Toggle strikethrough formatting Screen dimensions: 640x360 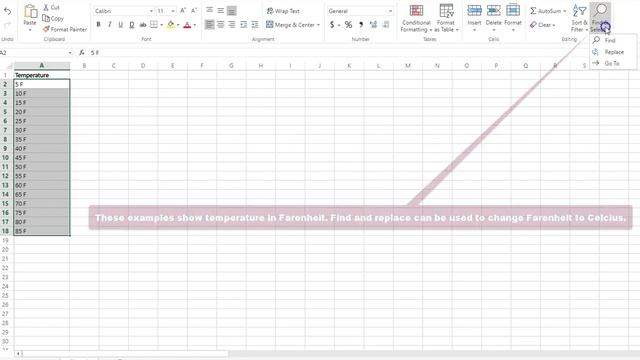pyautogui.click(x=143, y=25)
